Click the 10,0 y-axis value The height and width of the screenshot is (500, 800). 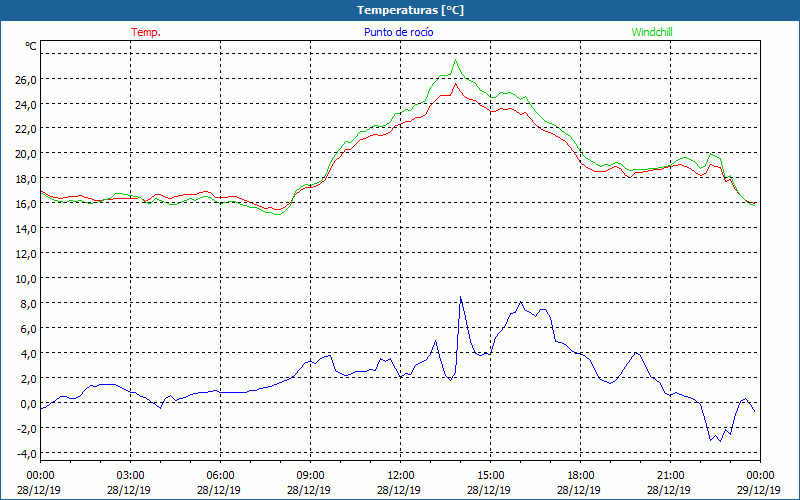pyautogui.click(x=24, y=279)
